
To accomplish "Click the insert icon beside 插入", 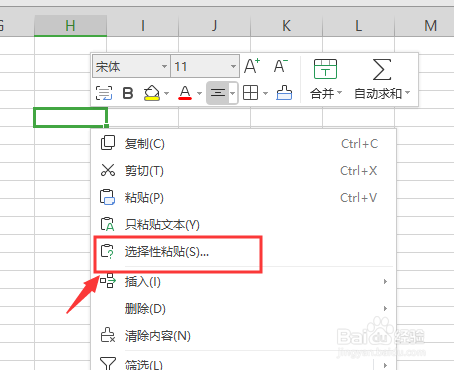I will tap(108, 281).
